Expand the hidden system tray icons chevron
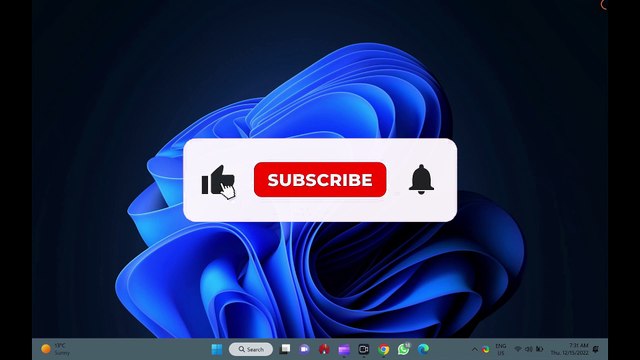The image size is (640, 360). (474, 349)
